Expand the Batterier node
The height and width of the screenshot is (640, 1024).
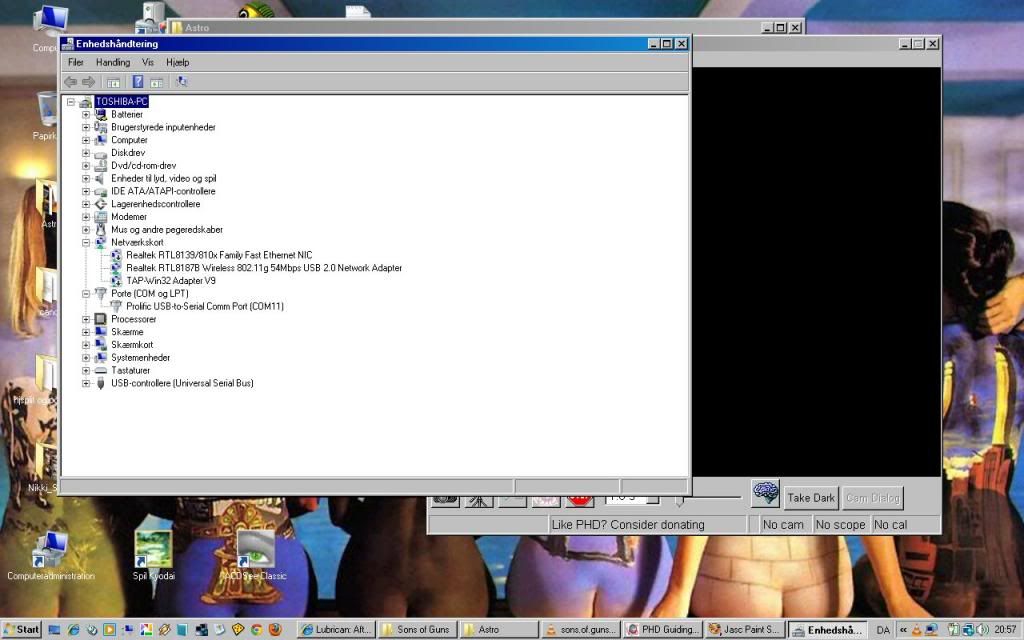pyautogui.click(x=86, y=114)
